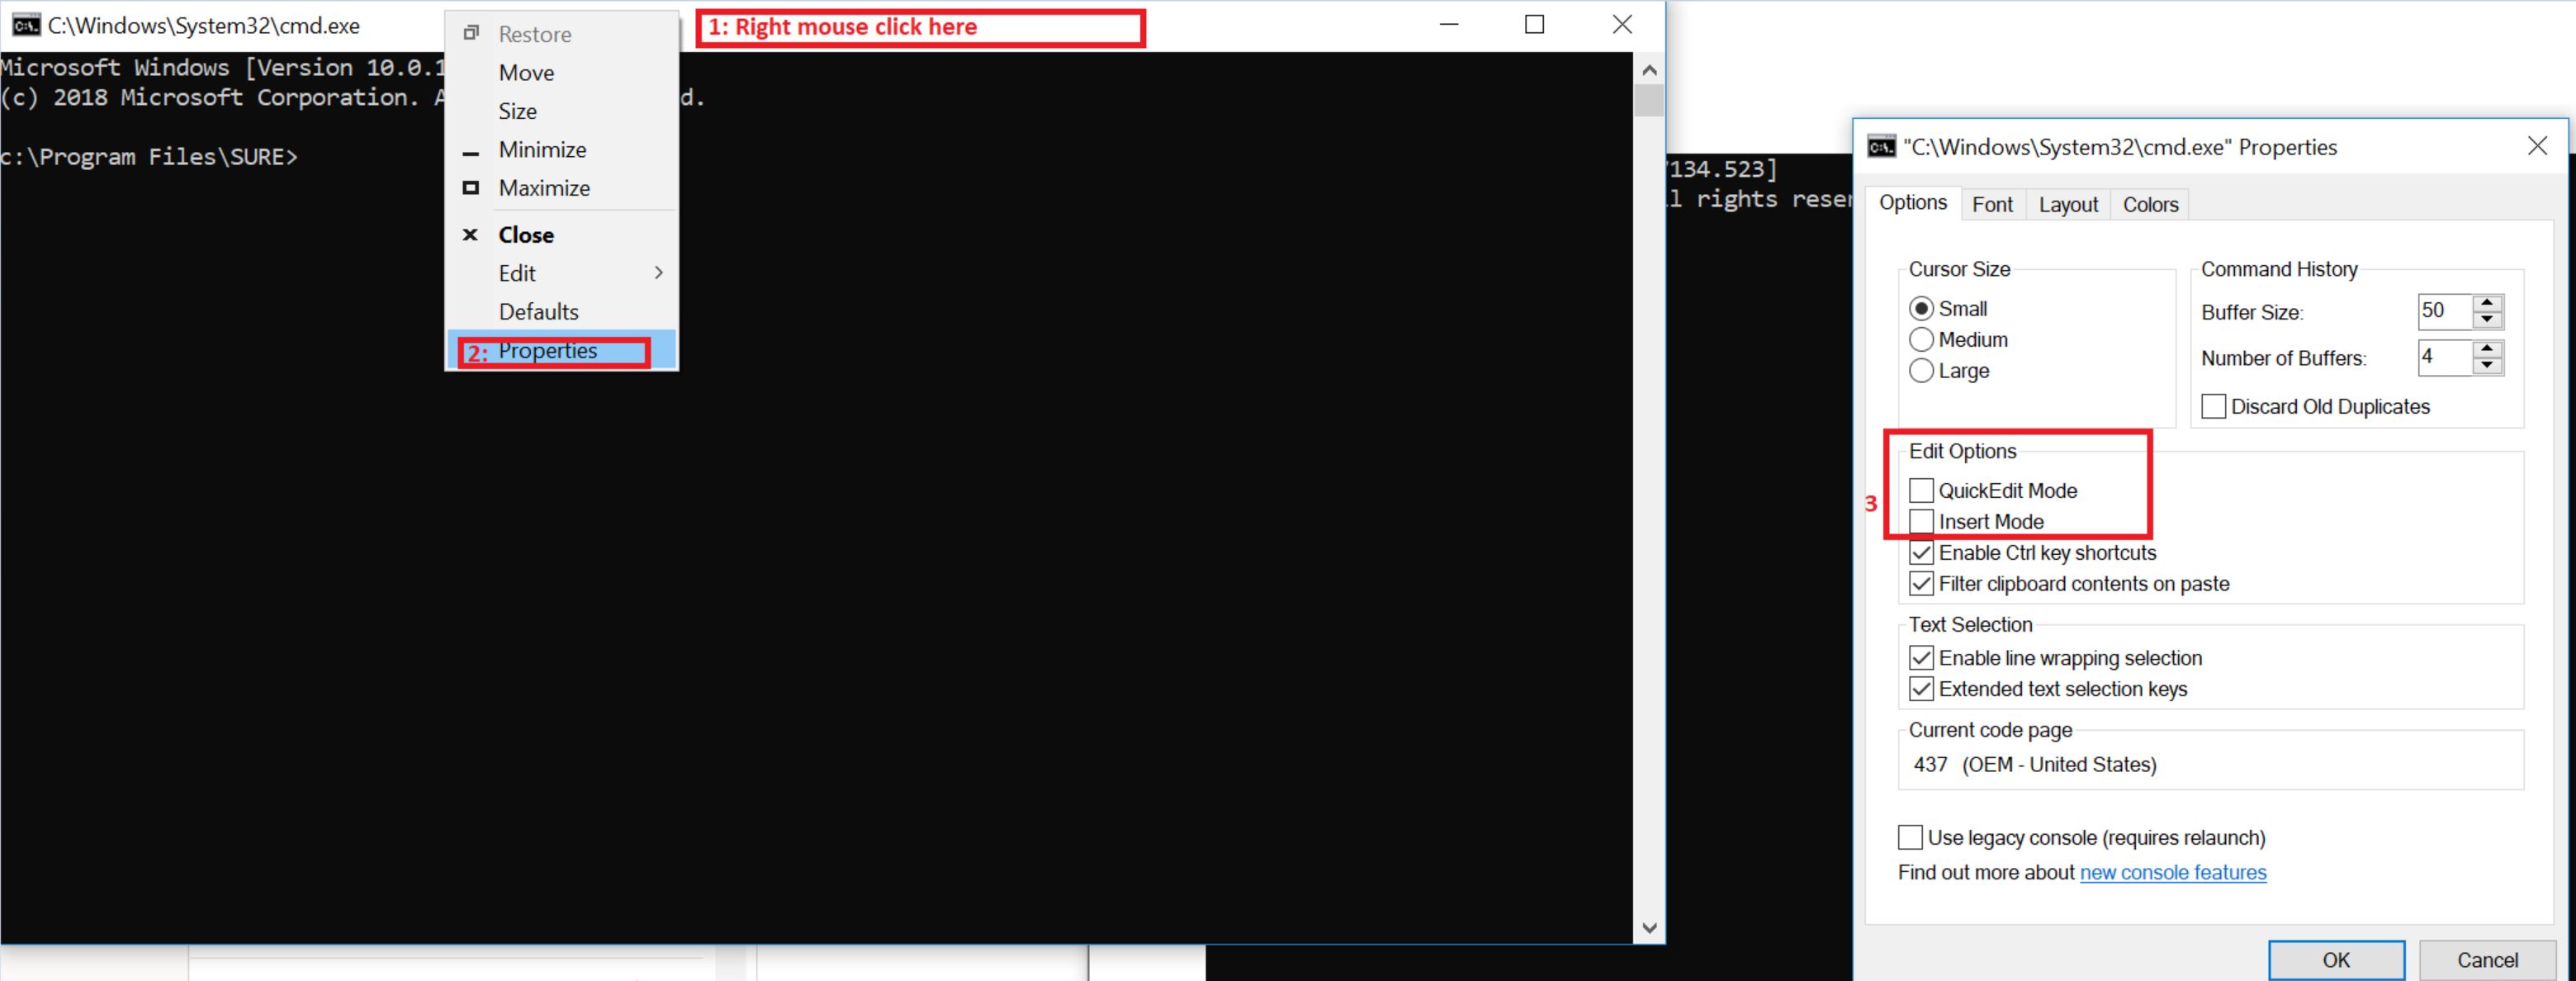Select the Layout tab
Viewport: 2576px width, 981px height.
tap(2068, 204)
